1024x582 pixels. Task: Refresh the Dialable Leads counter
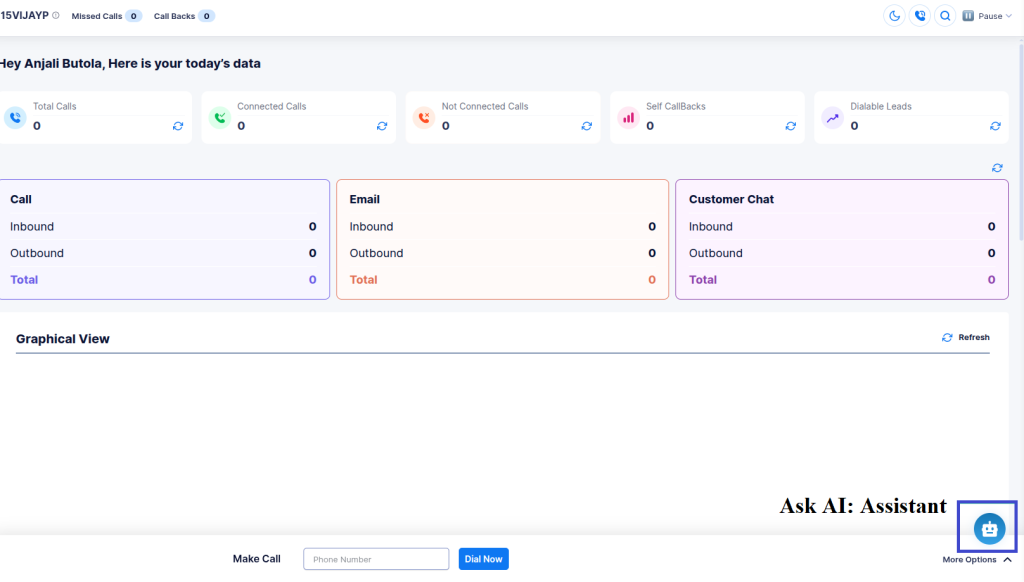tap(995, 126)
